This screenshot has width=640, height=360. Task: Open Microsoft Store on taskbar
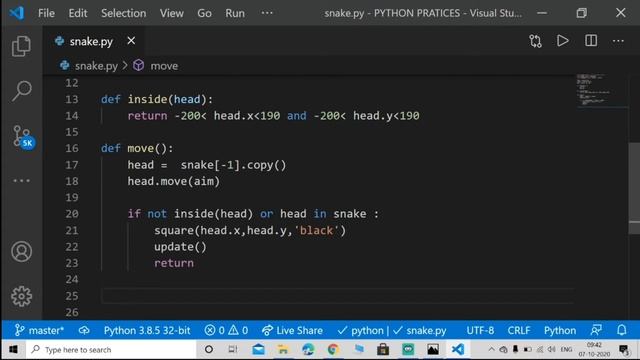pos(383,350)
